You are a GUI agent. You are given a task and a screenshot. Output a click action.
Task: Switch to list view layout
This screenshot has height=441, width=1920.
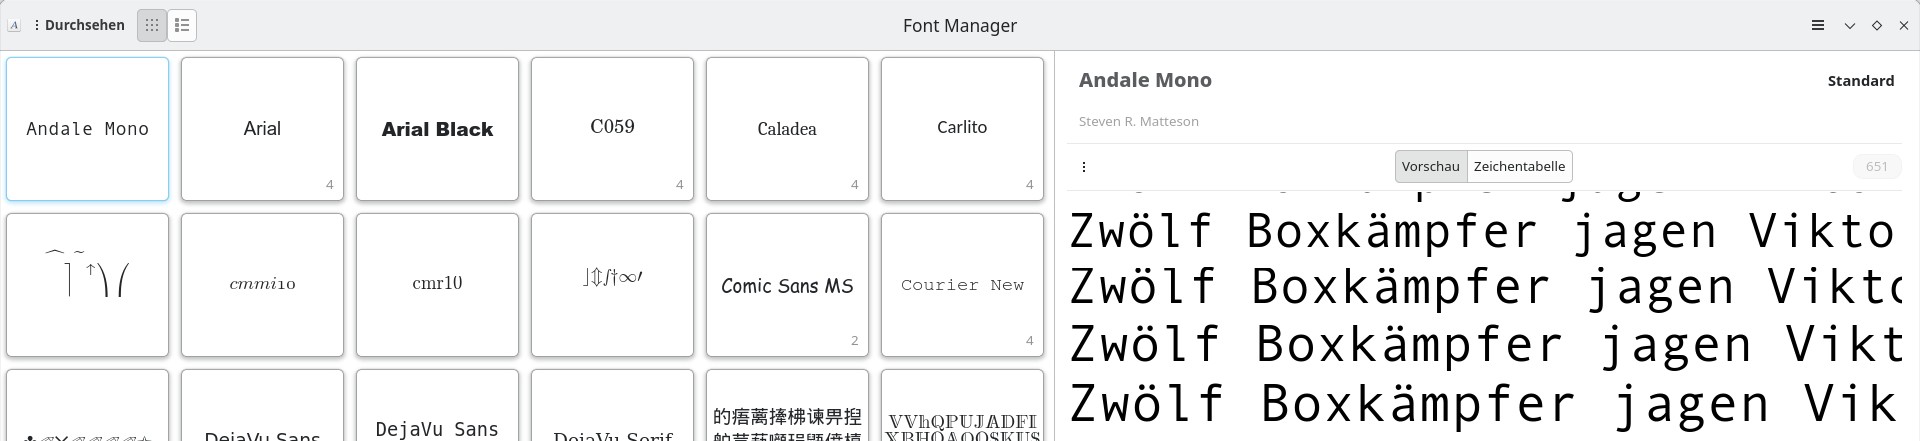click(x=182, y=25)
